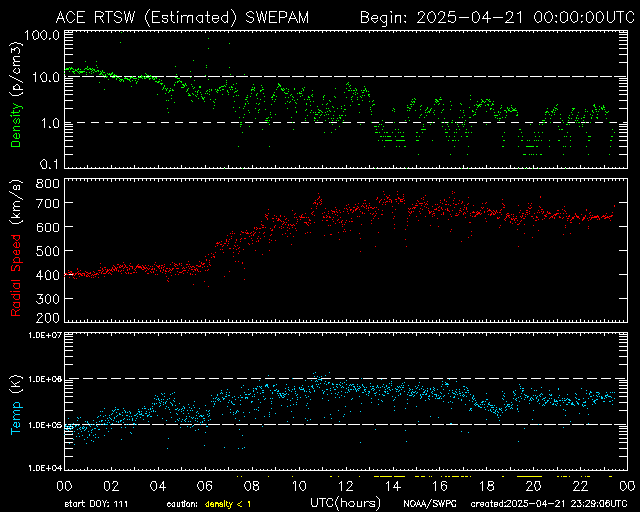Click the '08' hour label on time axis
Viewport: 640px width, 512px height.
pyautogui.click(x=252, y=486)
